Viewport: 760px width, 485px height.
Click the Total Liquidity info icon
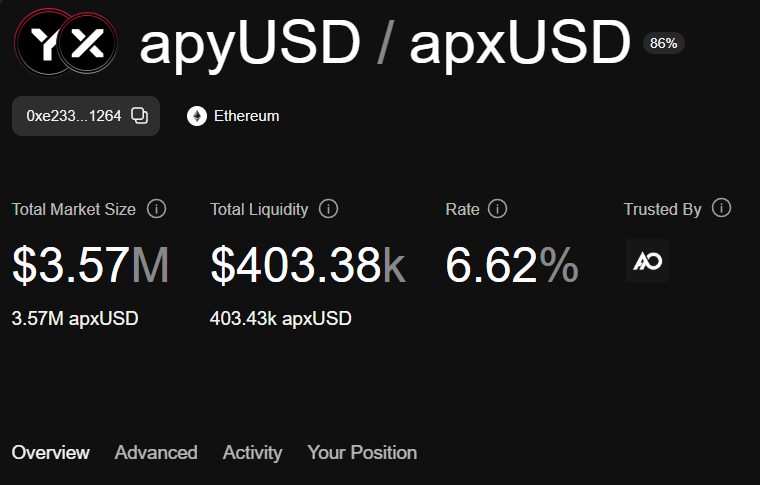328,209
